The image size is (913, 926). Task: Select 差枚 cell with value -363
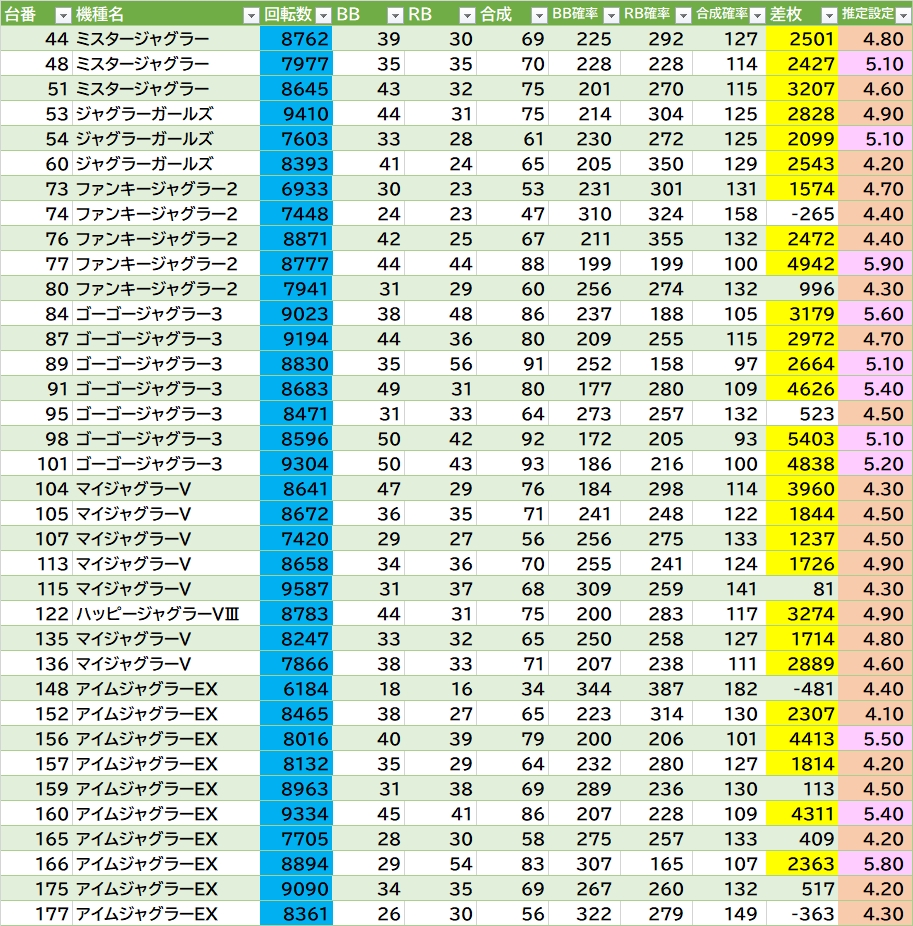tap(802, 914)
